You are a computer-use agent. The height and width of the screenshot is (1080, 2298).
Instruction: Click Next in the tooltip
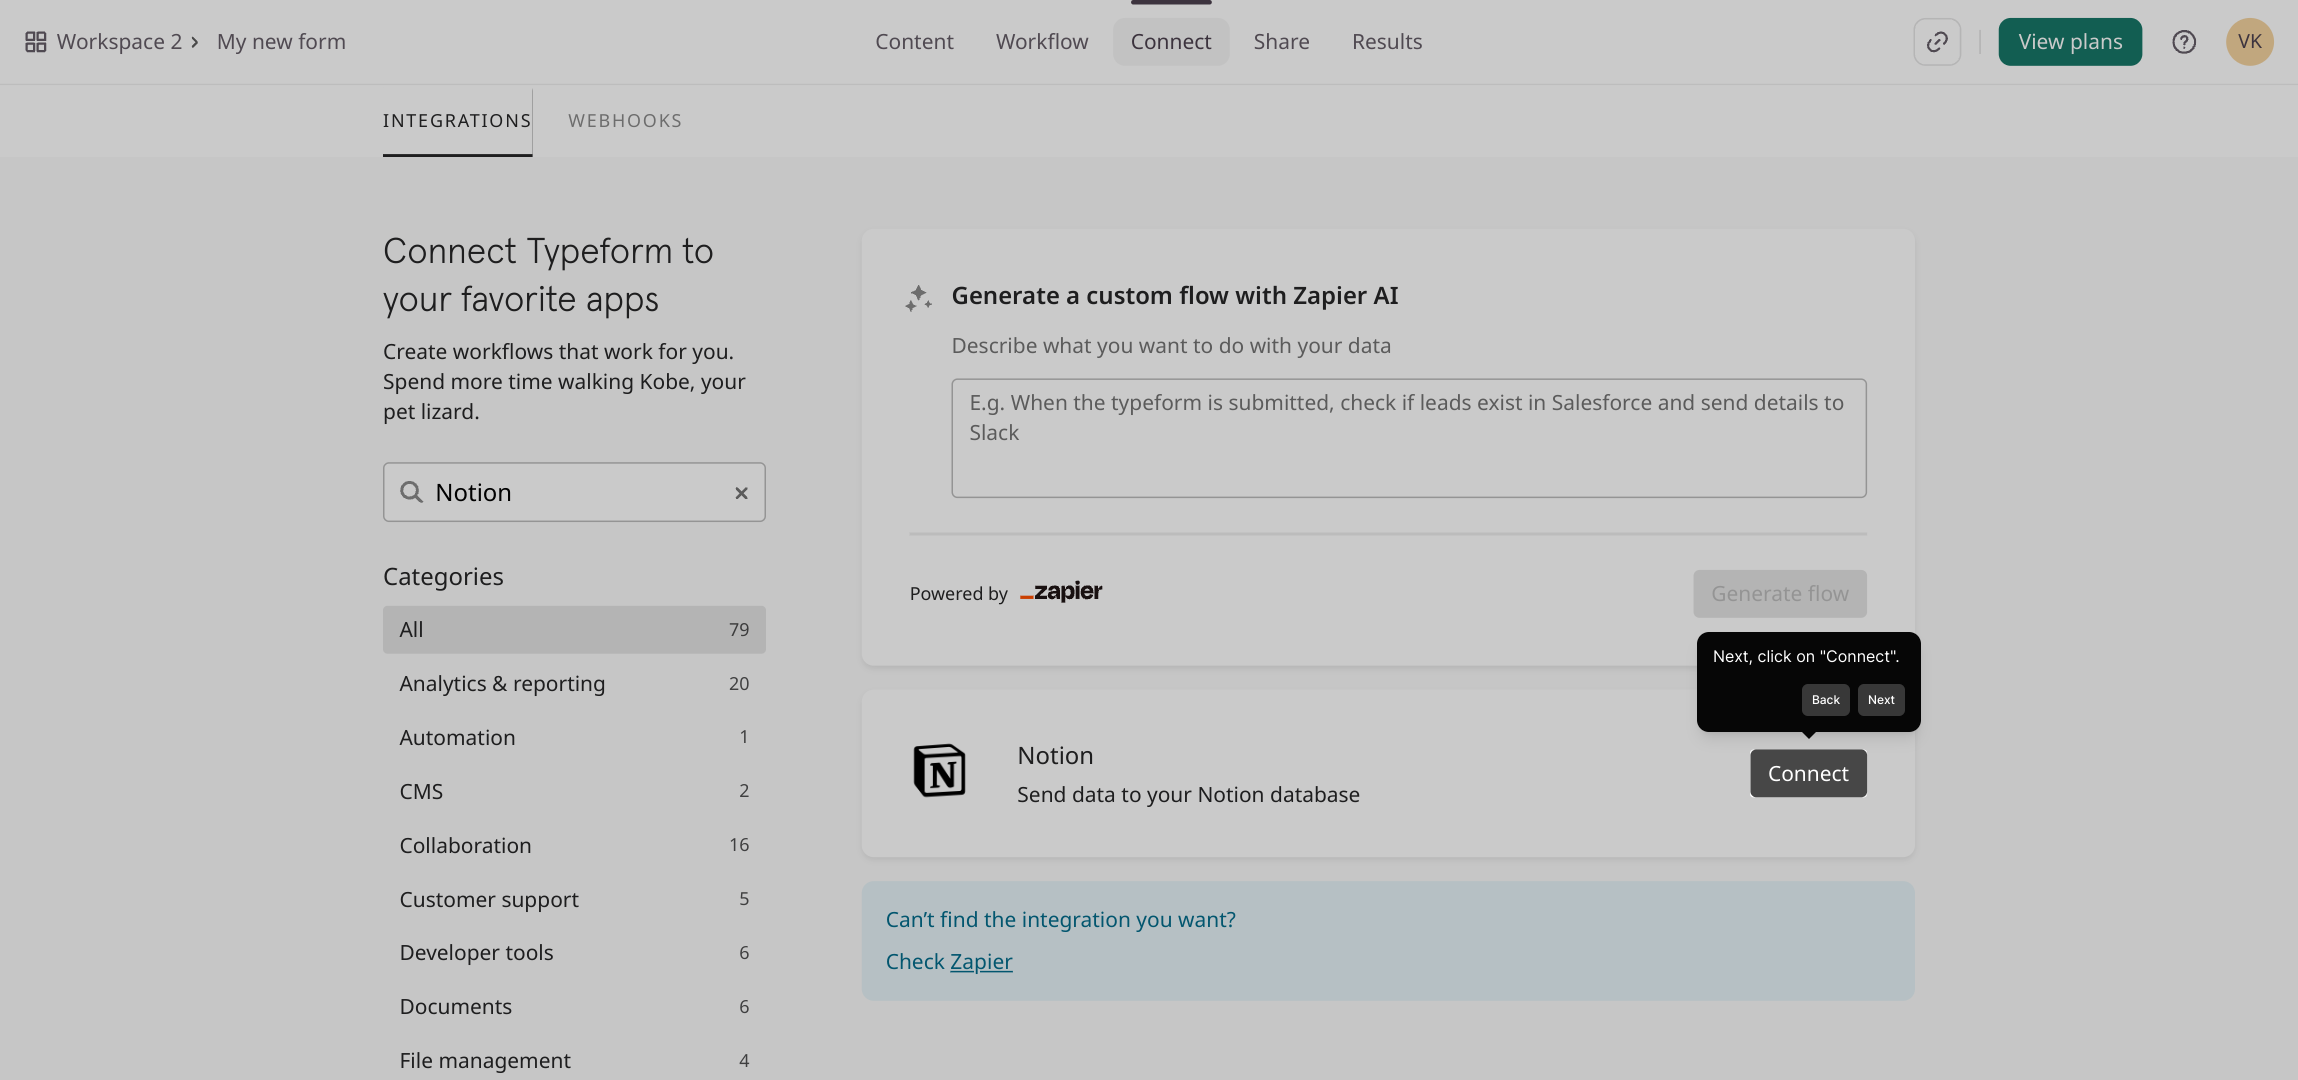click(x=1880, y=700)
